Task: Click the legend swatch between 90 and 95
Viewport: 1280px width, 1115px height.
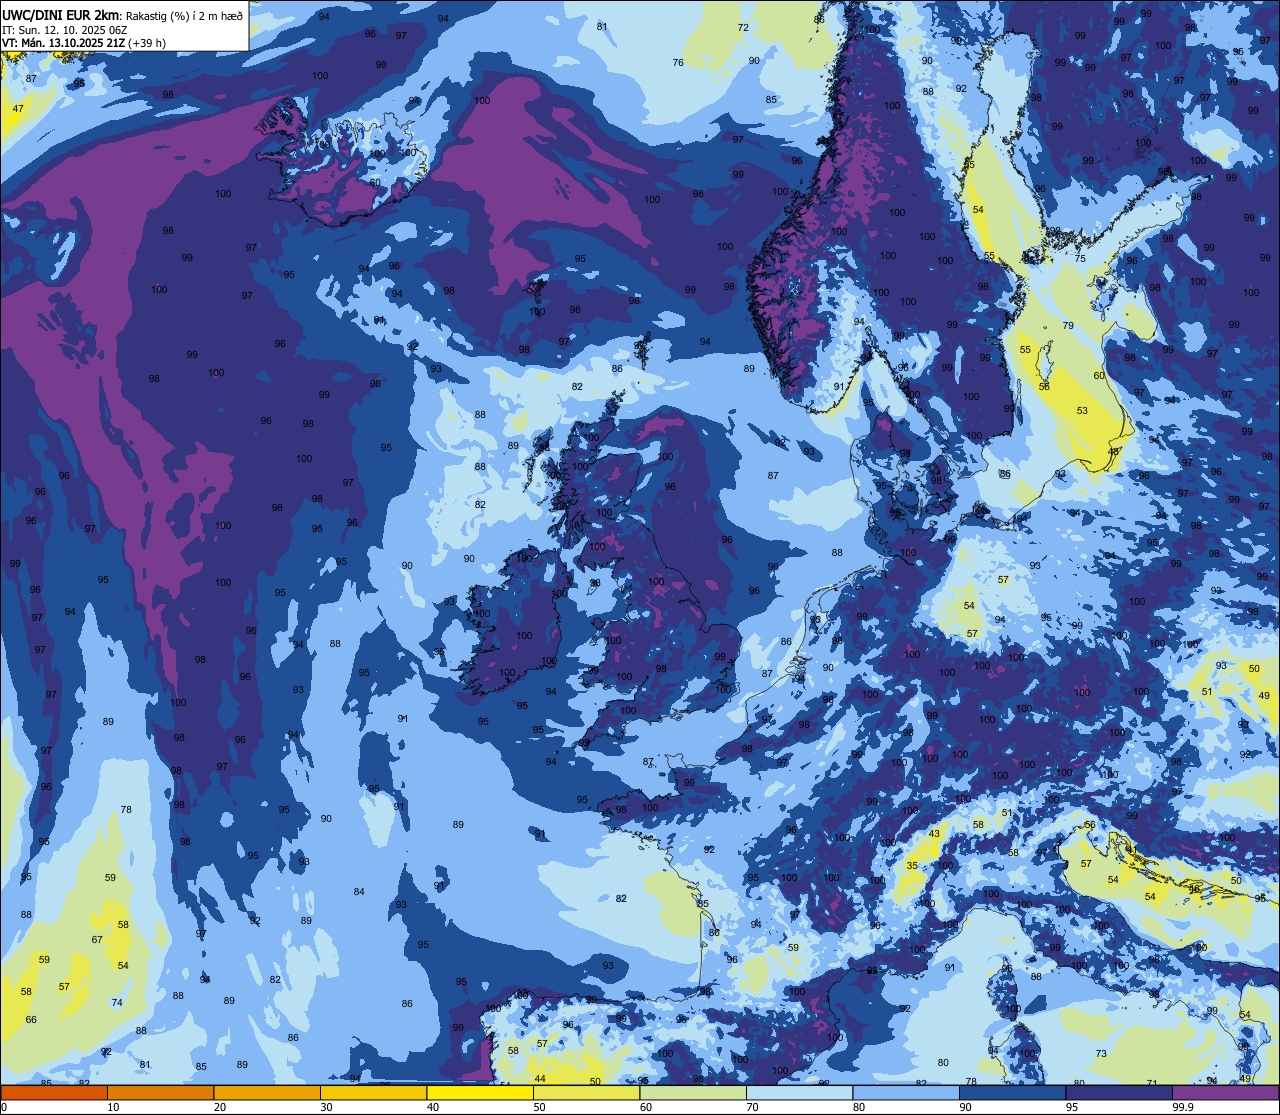Action: pos(1012,1092)
